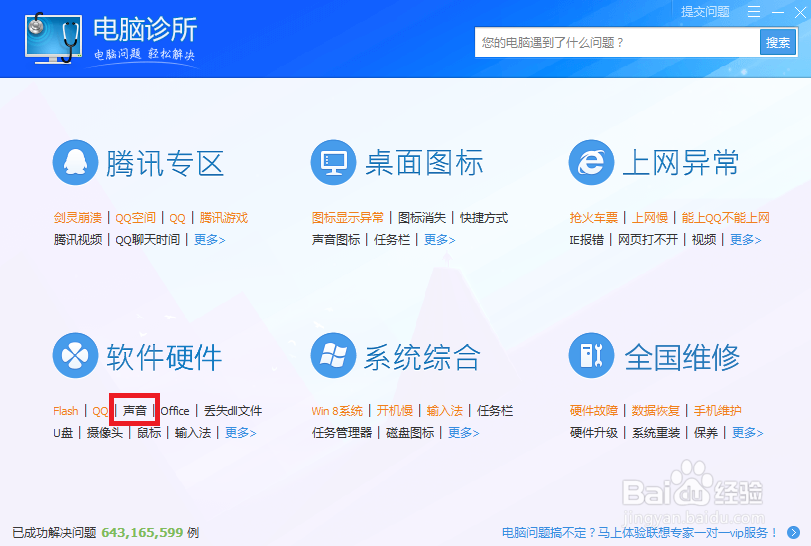Click the 搜索 button
The image size is (811, 546).
coord(778,42)
